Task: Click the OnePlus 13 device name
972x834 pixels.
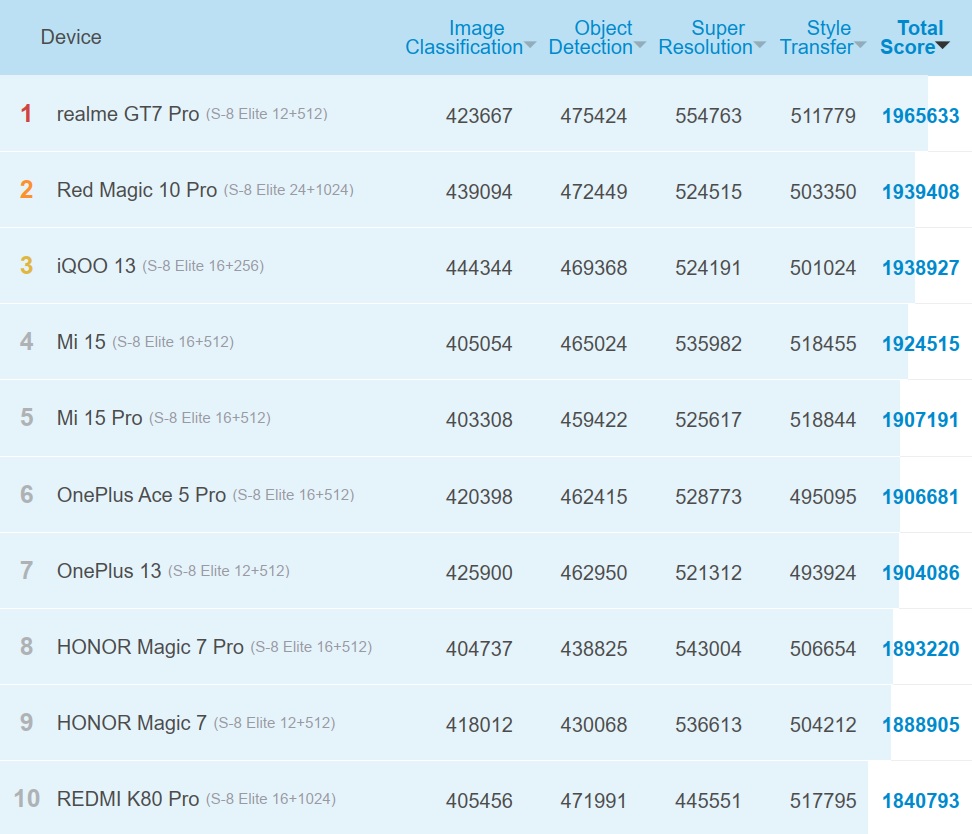Action: [109, 571]
